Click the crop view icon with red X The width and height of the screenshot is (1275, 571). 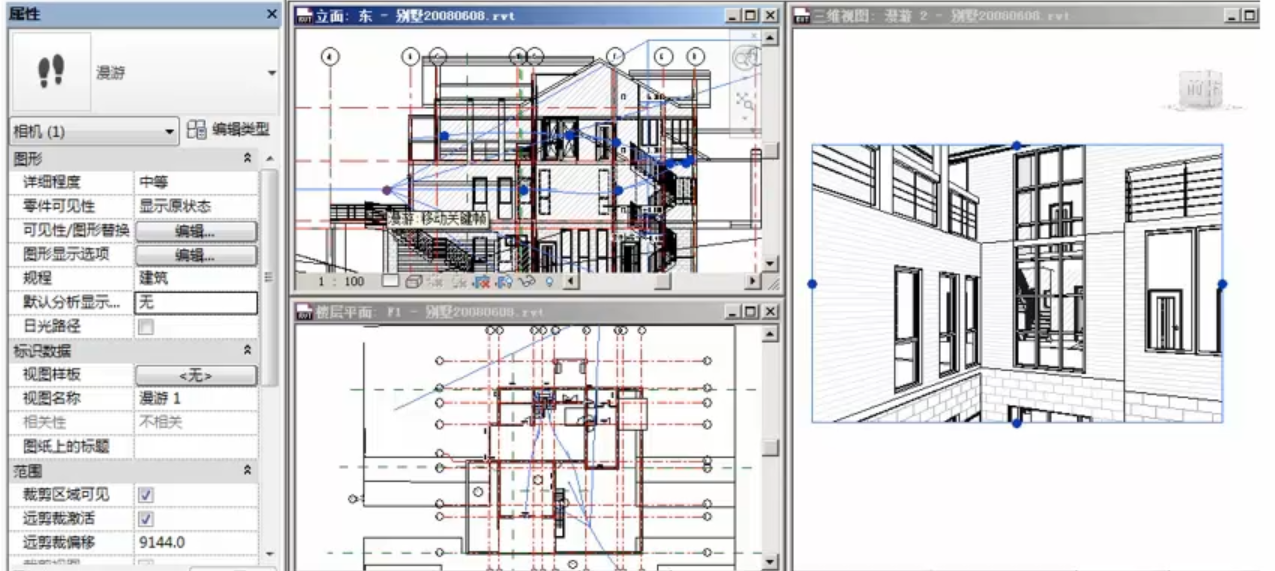coord(481,282)
